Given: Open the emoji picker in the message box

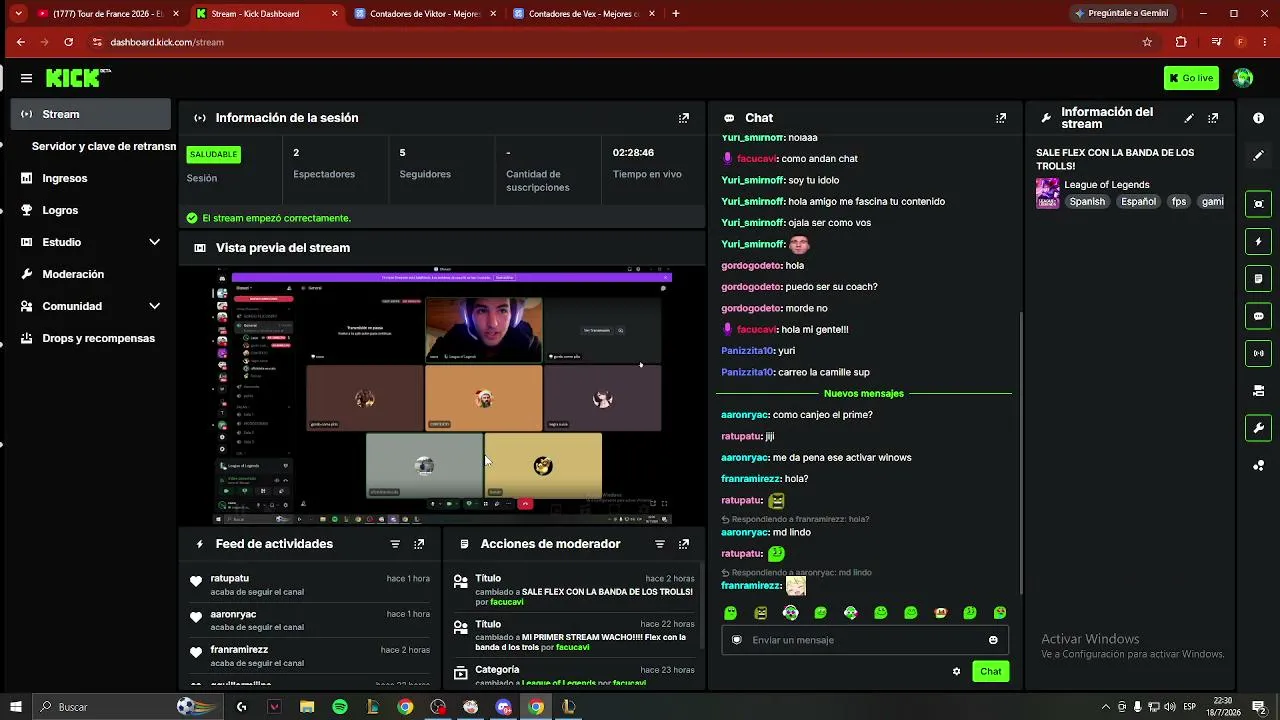Looking at the screenshot, I should click(993, 640).
